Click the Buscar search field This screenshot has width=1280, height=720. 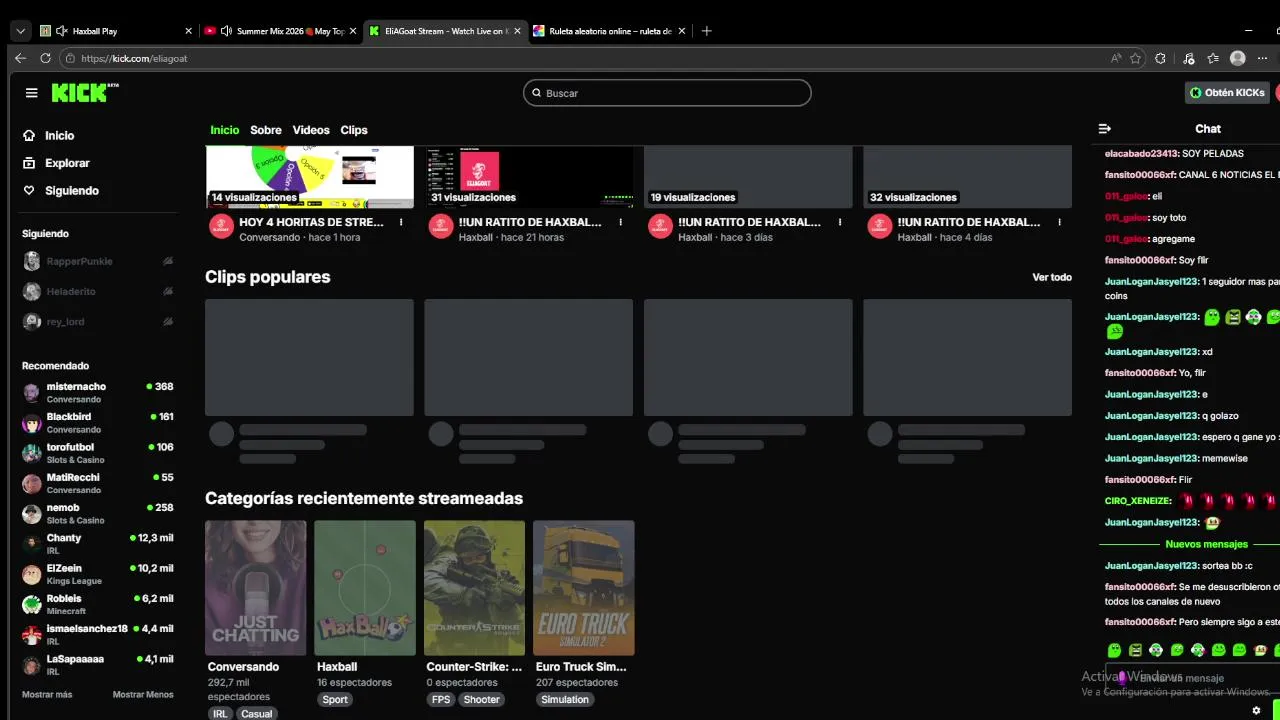[x=667, y=93]
